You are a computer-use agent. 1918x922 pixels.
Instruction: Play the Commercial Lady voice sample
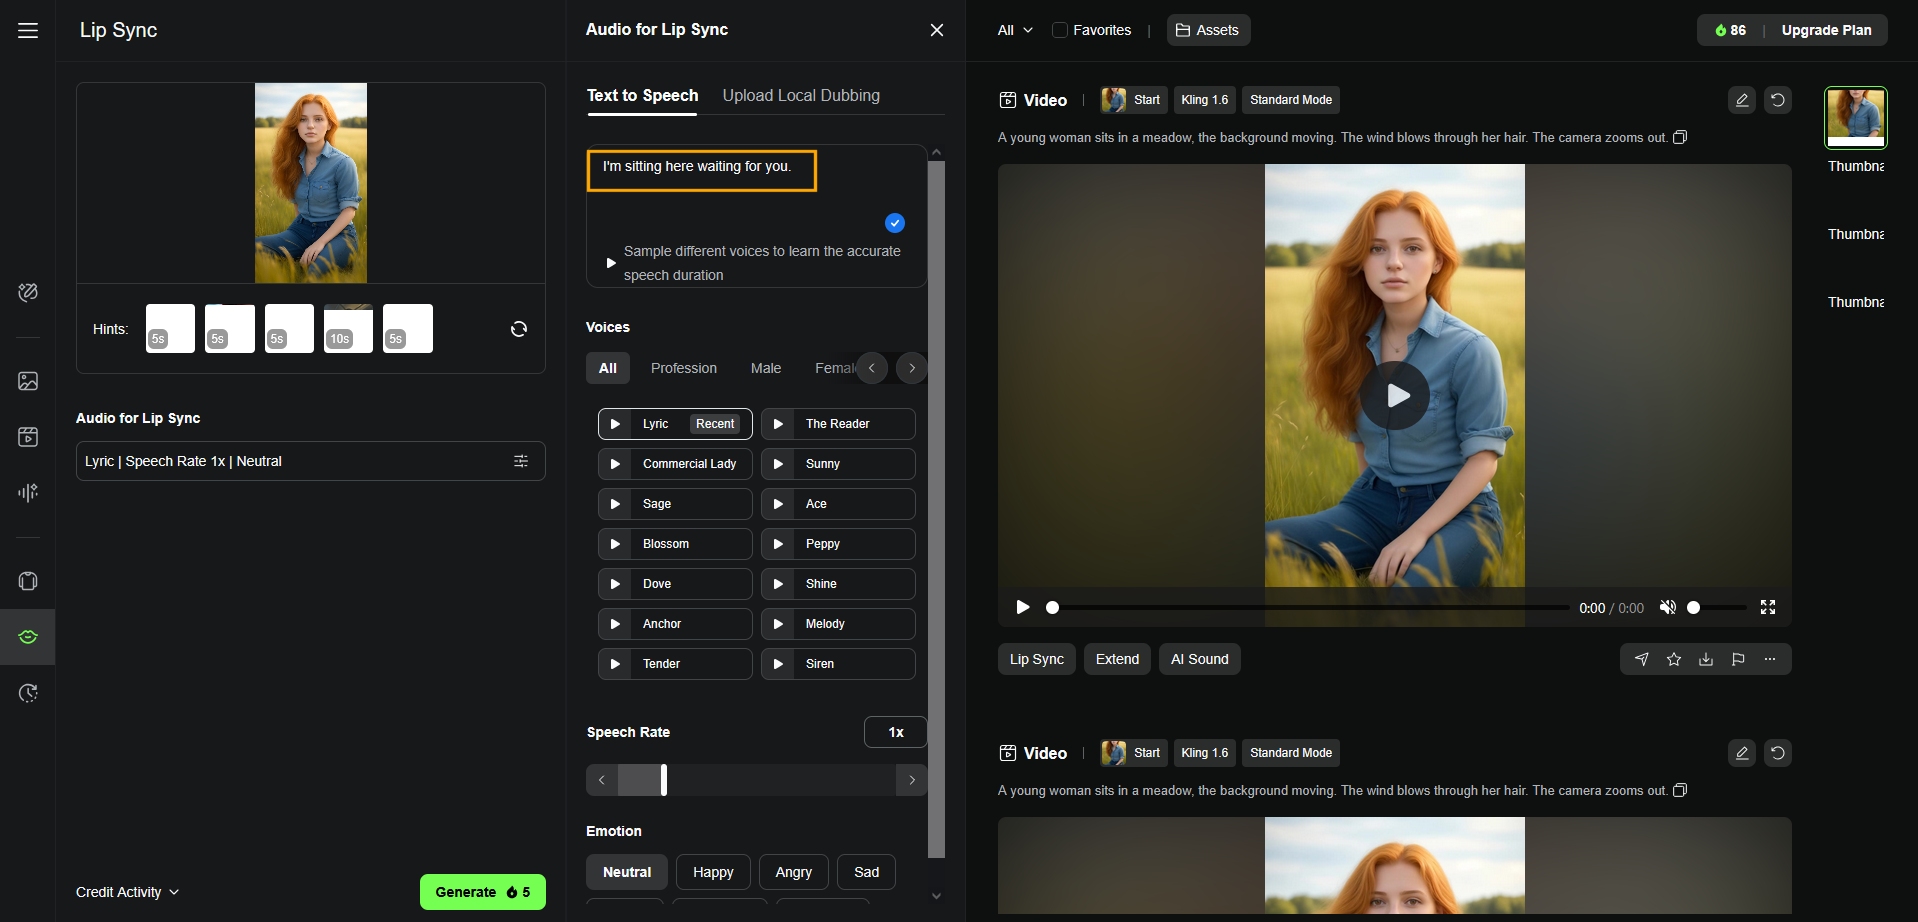click(615, 464)
